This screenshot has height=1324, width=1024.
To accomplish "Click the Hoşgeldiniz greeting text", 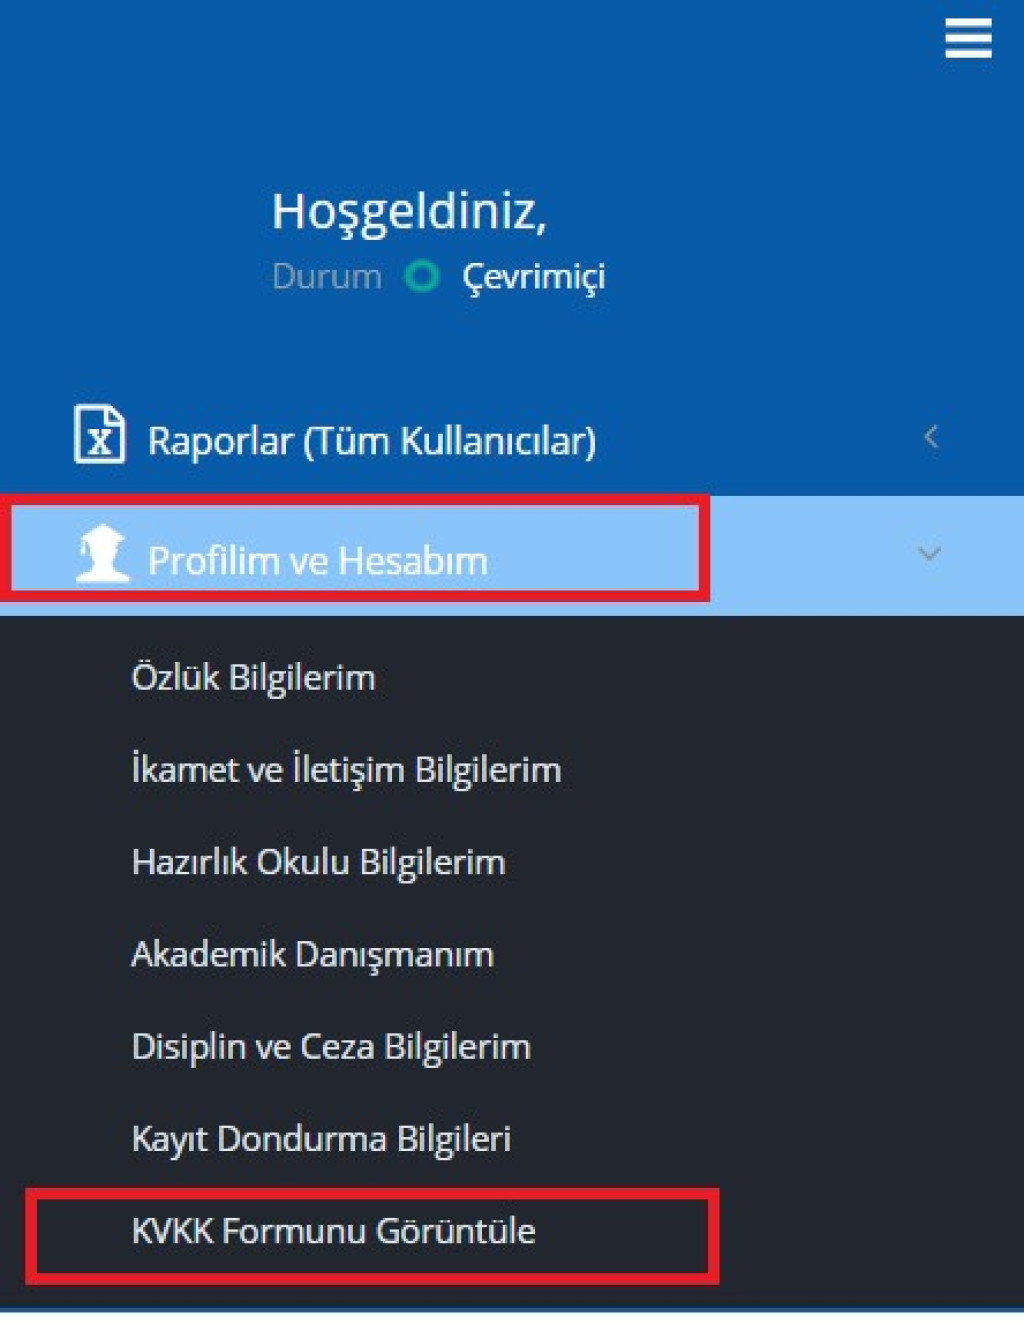I will pos(409,212).
